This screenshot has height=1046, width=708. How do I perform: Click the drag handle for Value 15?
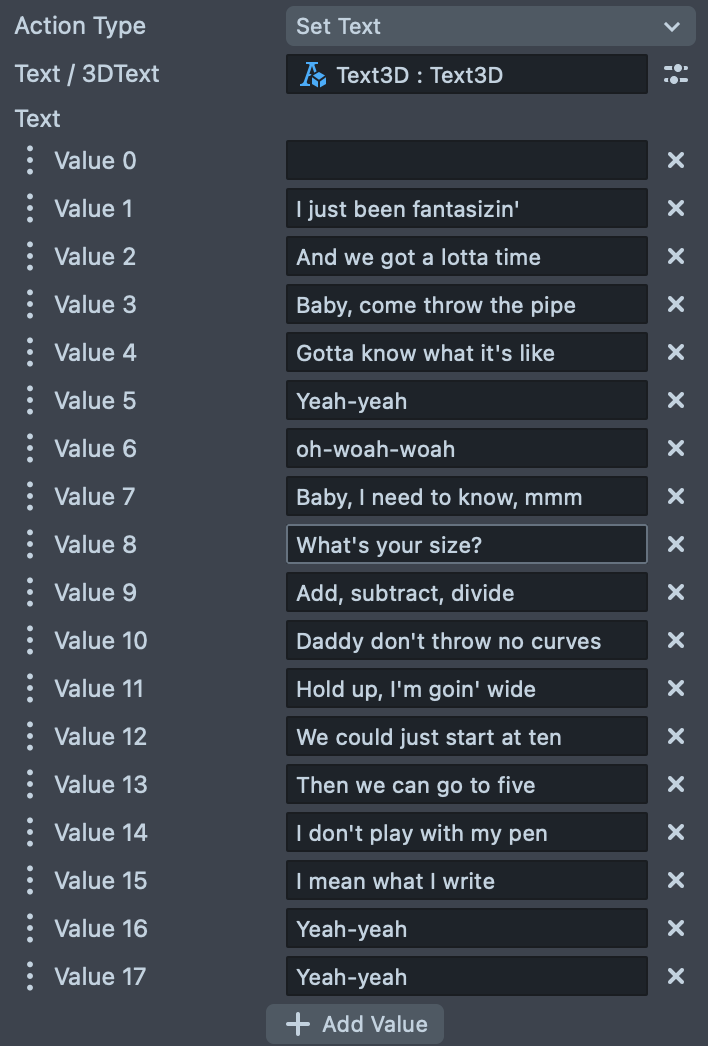pyautogui.click(x=30, y=880)
